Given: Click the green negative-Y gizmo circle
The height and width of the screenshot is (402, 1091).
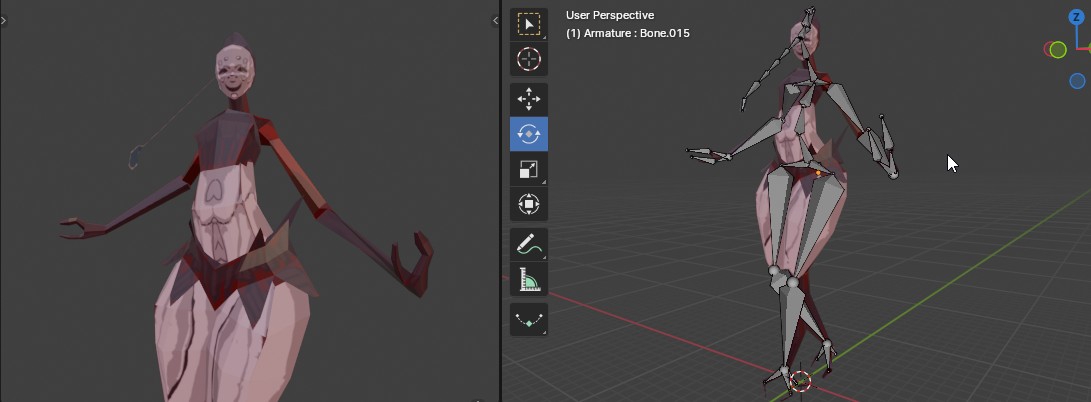Looking at the screenshot, I should coord(1057,50).
